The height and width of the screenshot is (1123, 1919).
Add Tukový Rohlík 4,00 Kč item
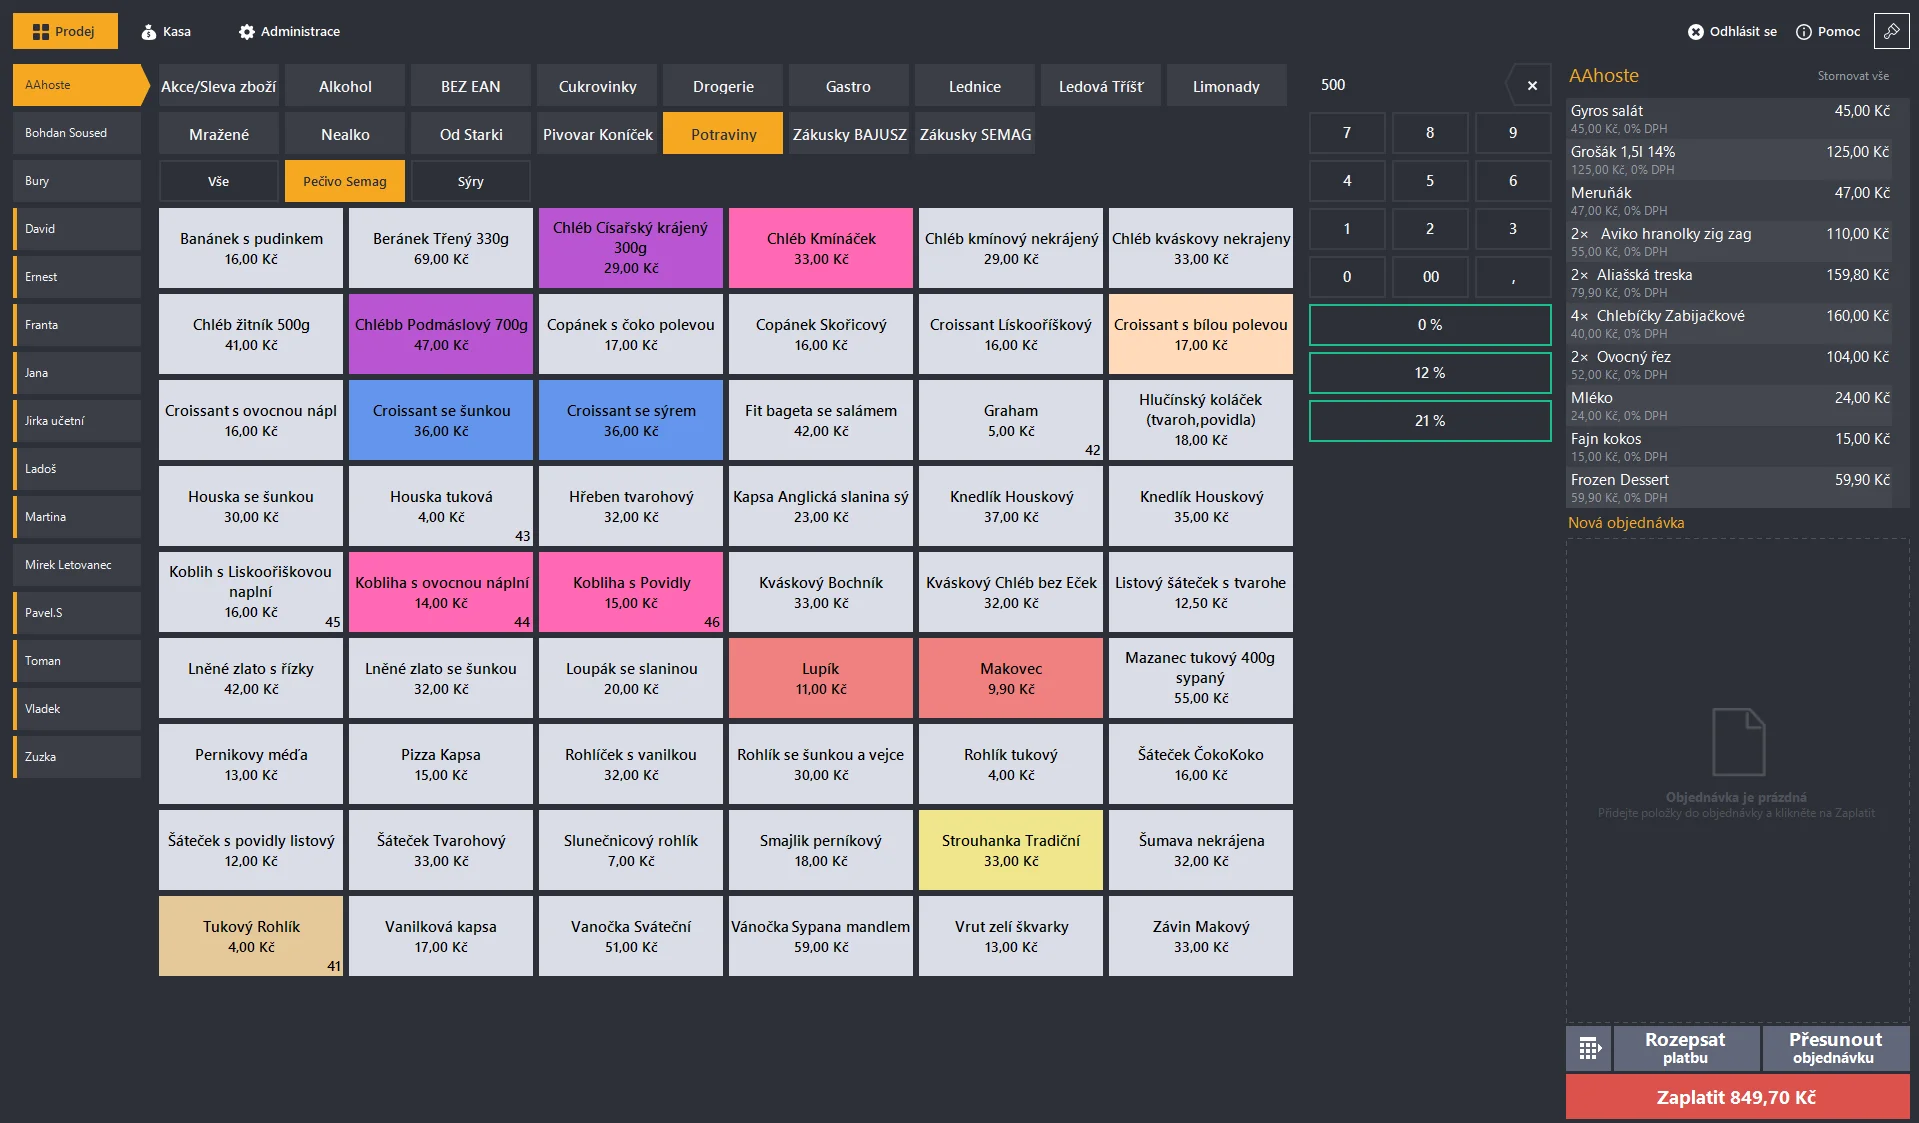click(251, 936)
